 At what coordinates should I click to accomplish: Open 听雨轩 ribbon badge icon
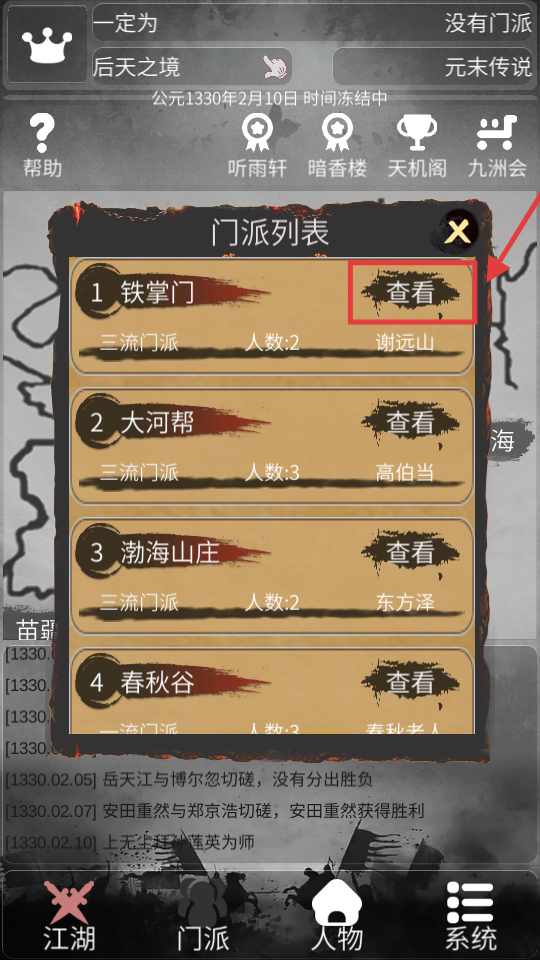257,133
